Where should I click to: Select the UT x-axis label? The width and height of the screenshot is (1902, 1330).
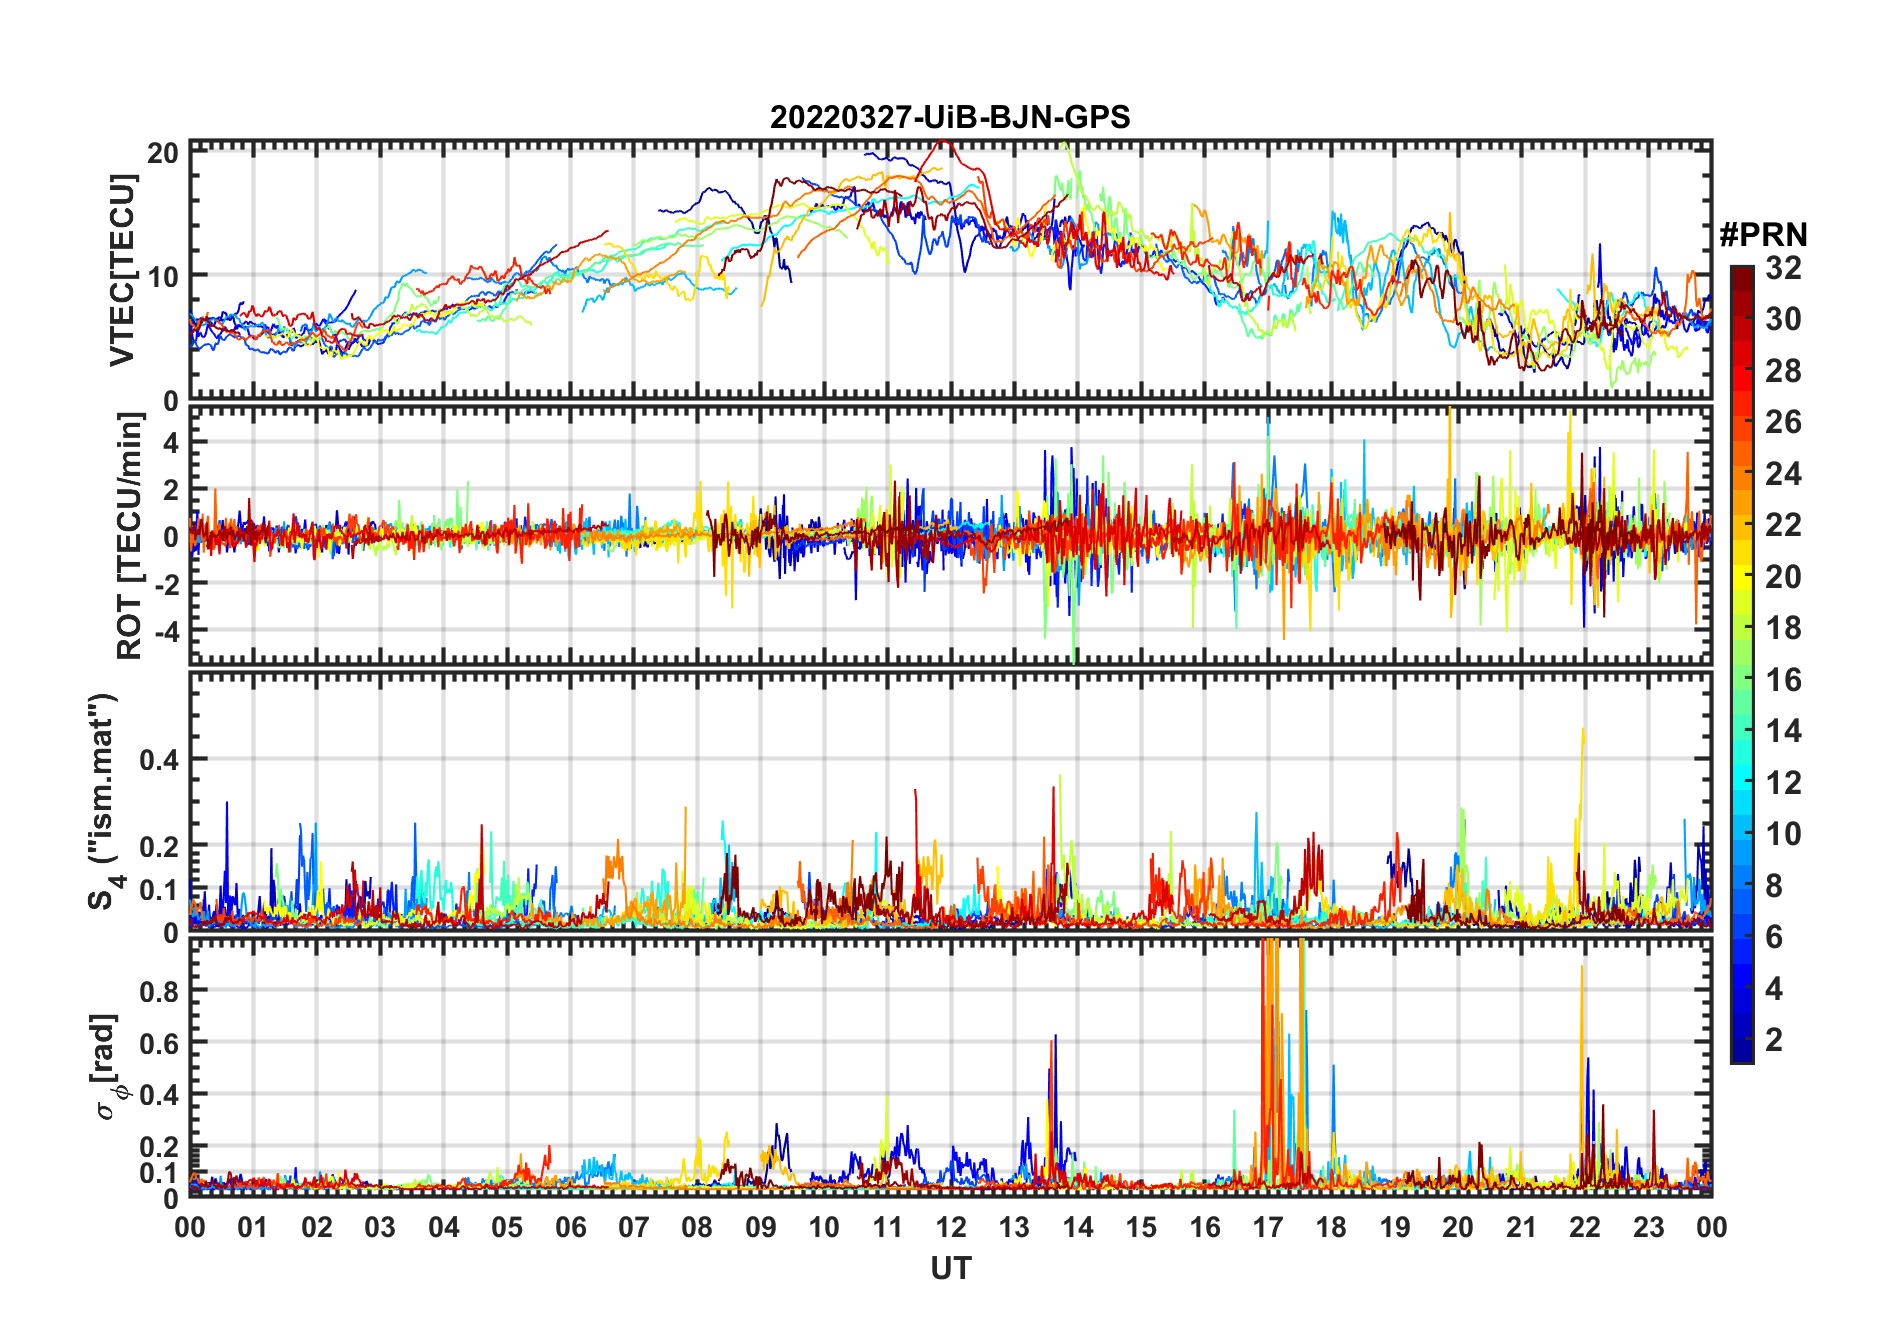pos(950,1268)
